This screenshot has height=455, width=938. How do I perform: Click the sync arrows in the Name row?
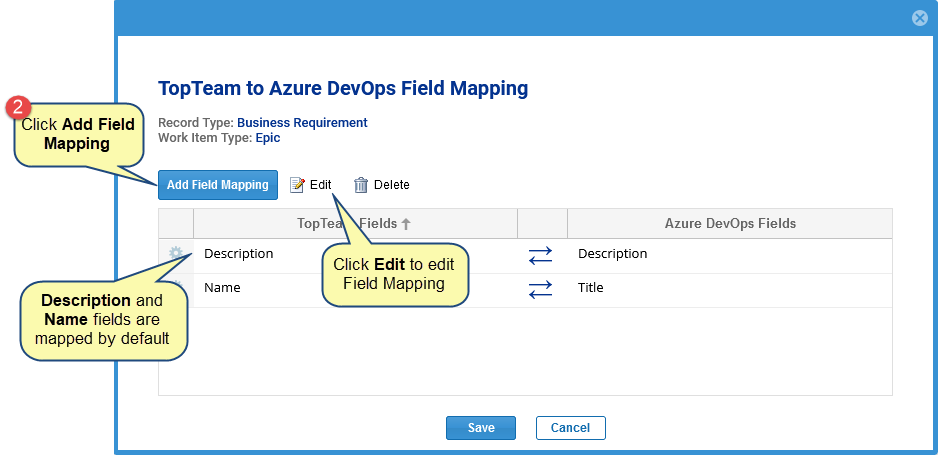pos(540,290)
